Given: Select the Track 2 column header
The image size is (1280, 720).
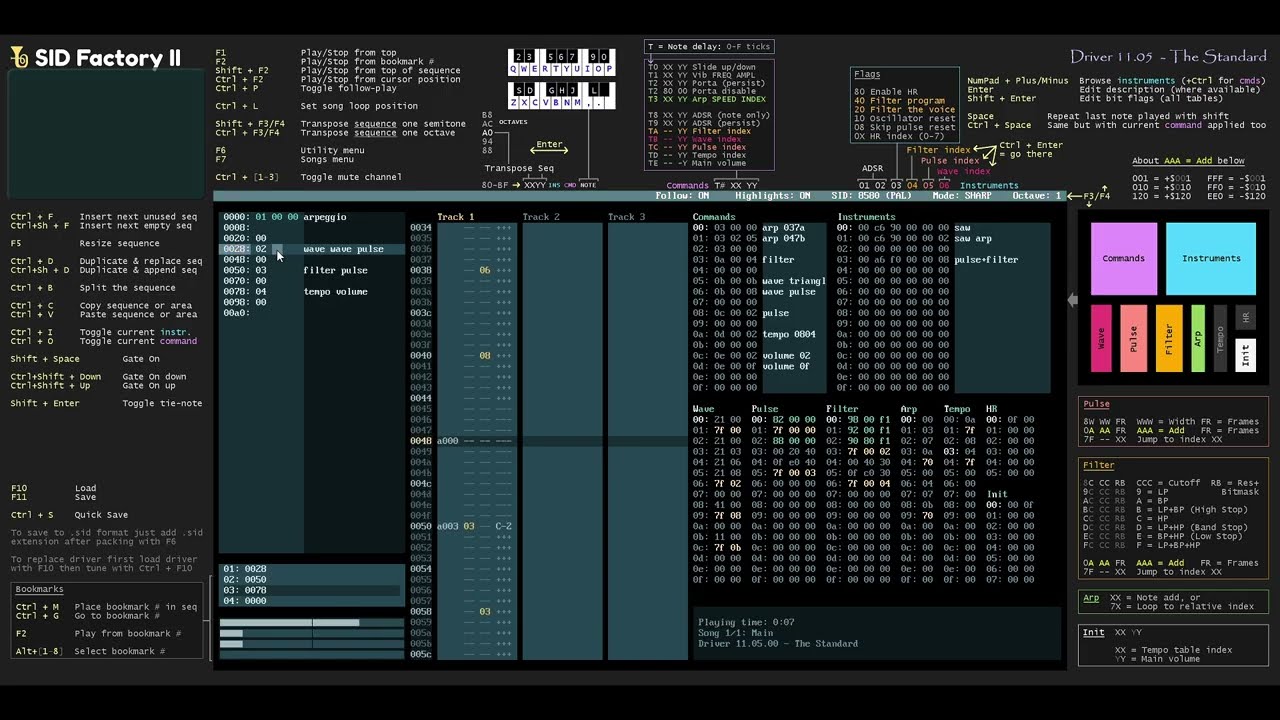Looking at the screenshot, I should (x=541, y=217).
